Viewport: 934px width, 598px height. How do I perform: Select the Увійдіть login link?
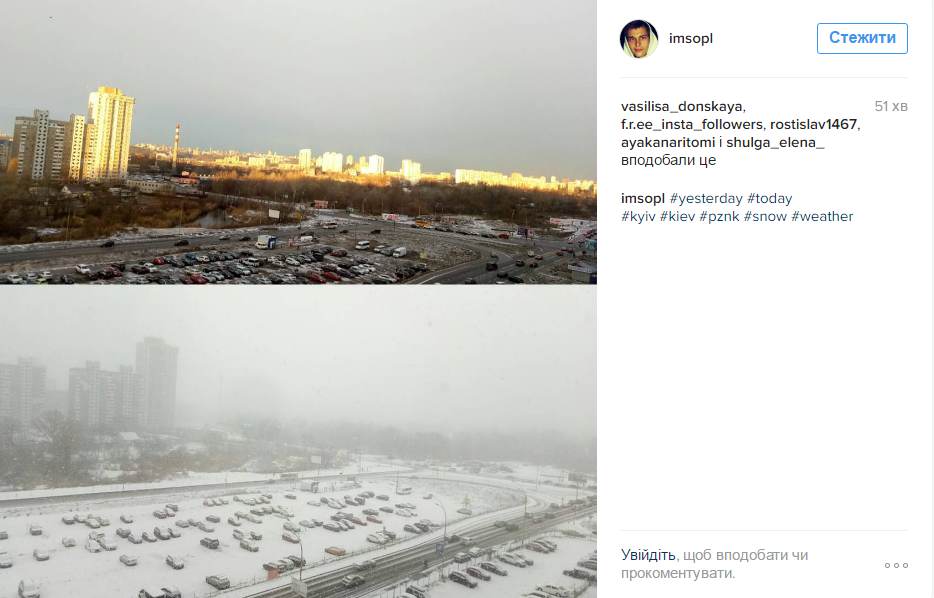(x=648, y=555)
